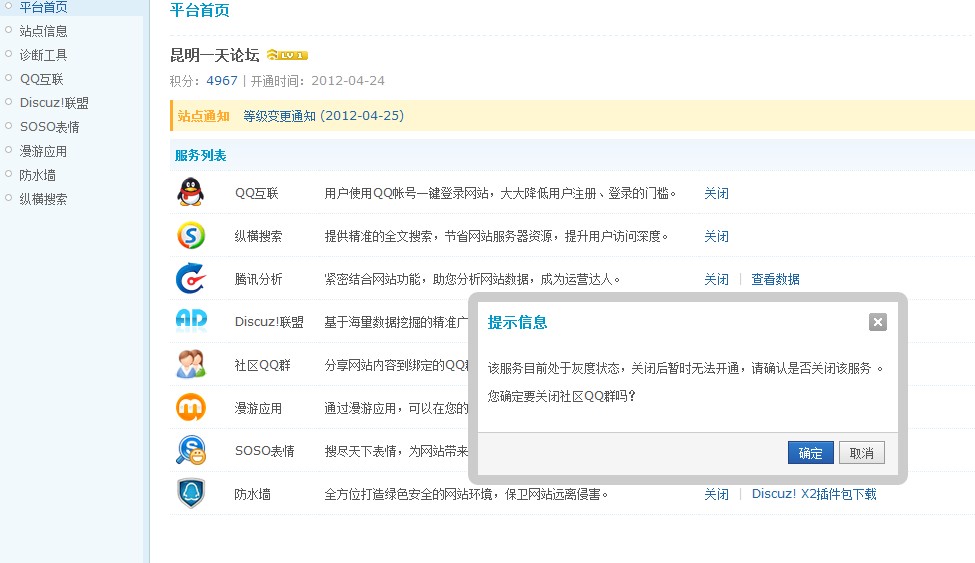The image size is (975, 563).
Task: Click 防水墙 service name in list
Action: tap(252, 494)
